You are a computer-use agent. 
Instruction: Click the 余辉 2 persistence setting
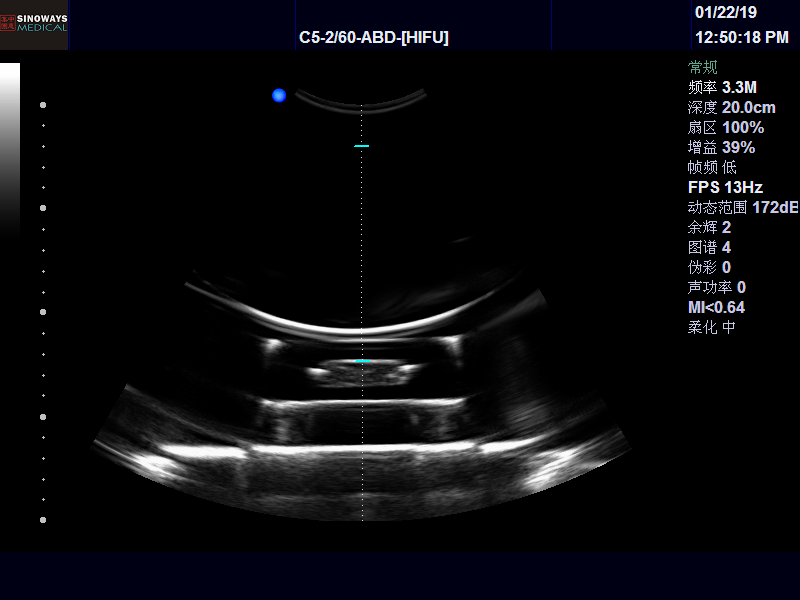point(709,227)
